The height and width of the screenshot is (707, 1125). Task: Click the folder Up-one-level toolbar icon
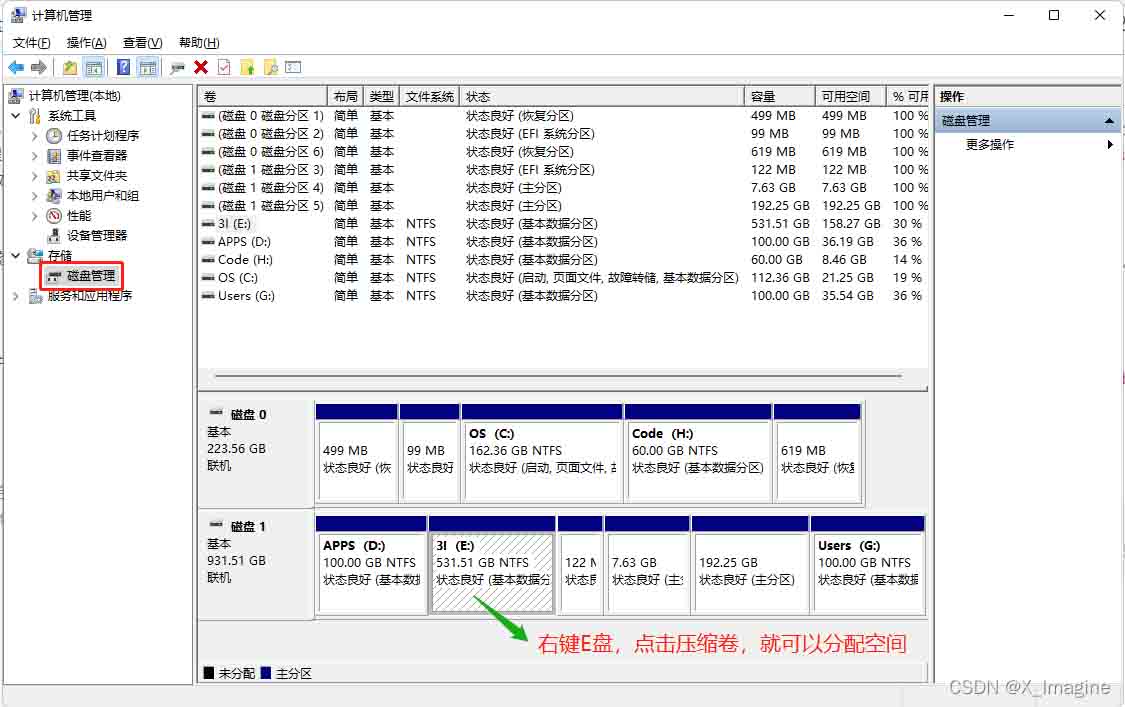(x=70, y=67)
